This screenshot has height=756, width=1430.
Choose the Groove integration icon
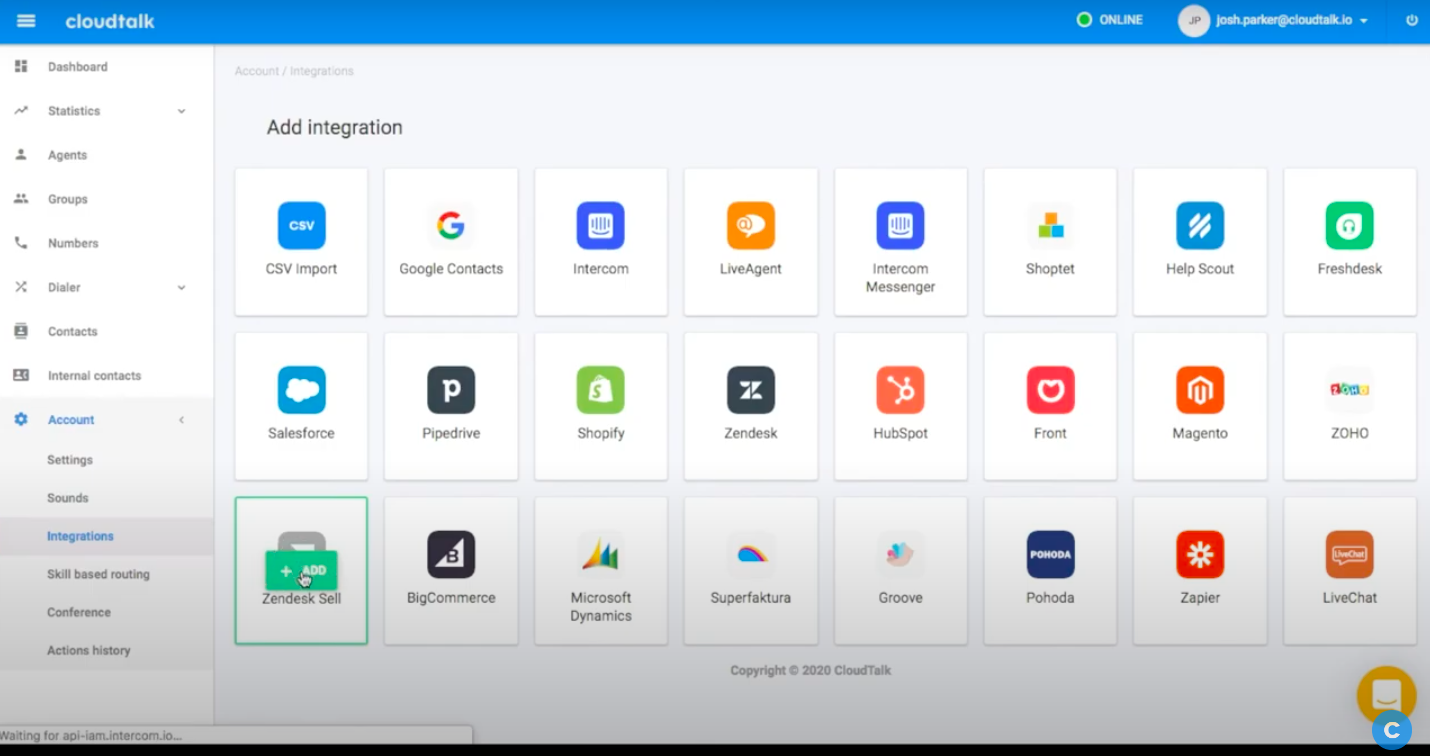tap(901, 554)
